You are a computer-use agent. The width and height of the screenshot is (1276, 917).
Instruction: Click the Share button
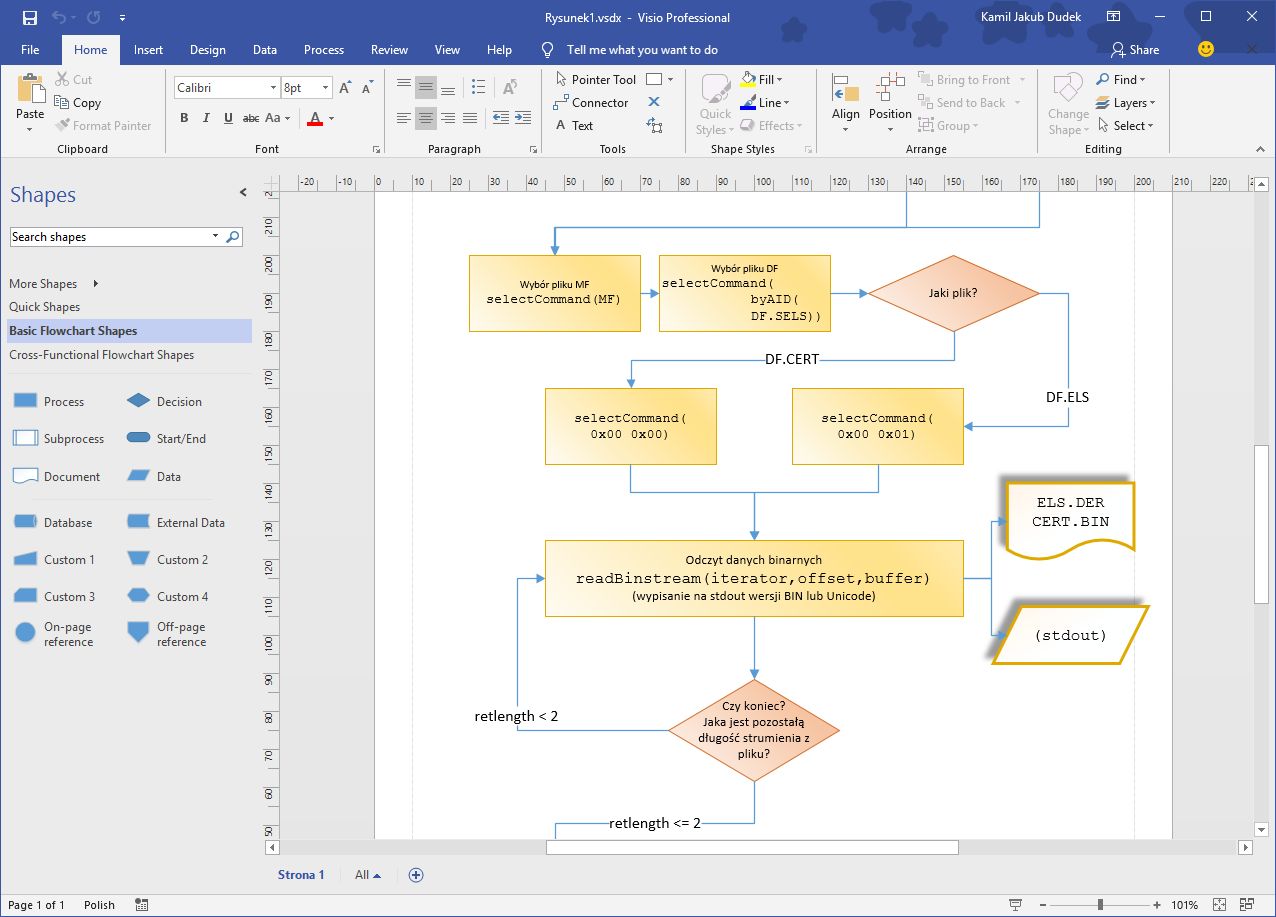point(1135,50)
